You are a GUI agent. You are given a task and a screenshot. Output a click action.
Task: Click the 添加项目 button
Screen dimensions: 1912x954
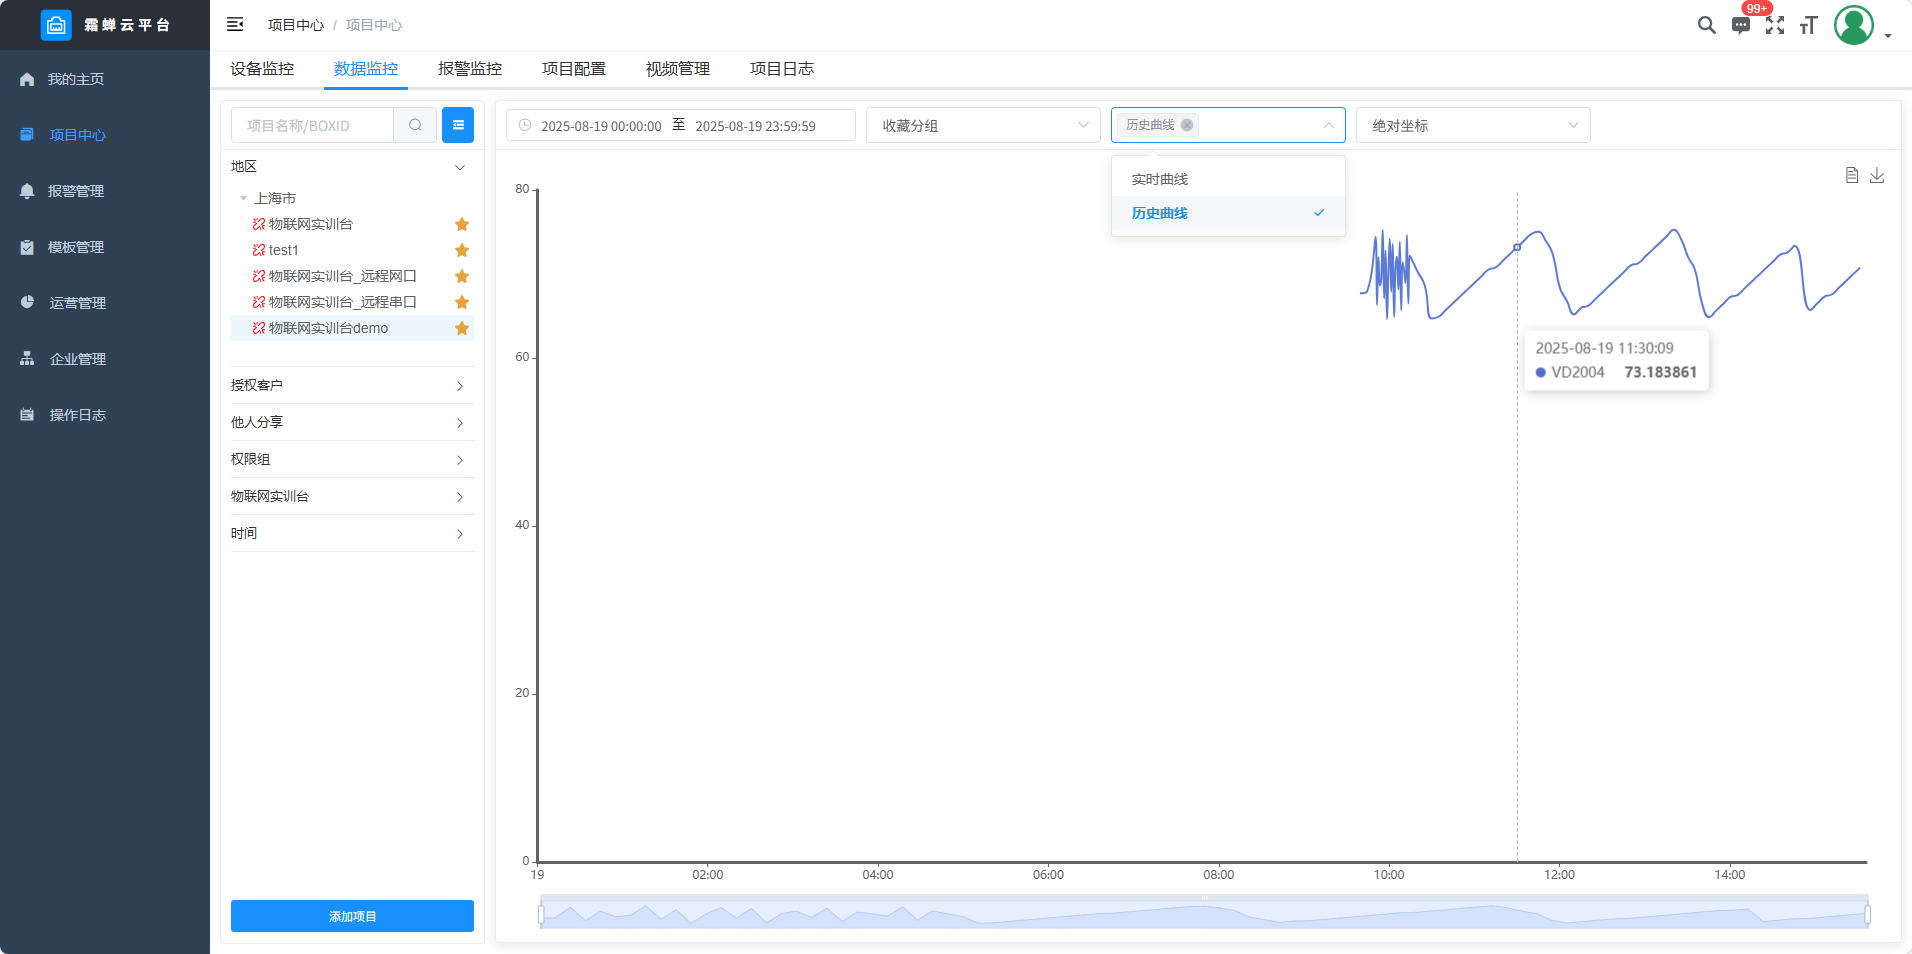[352, 916]
